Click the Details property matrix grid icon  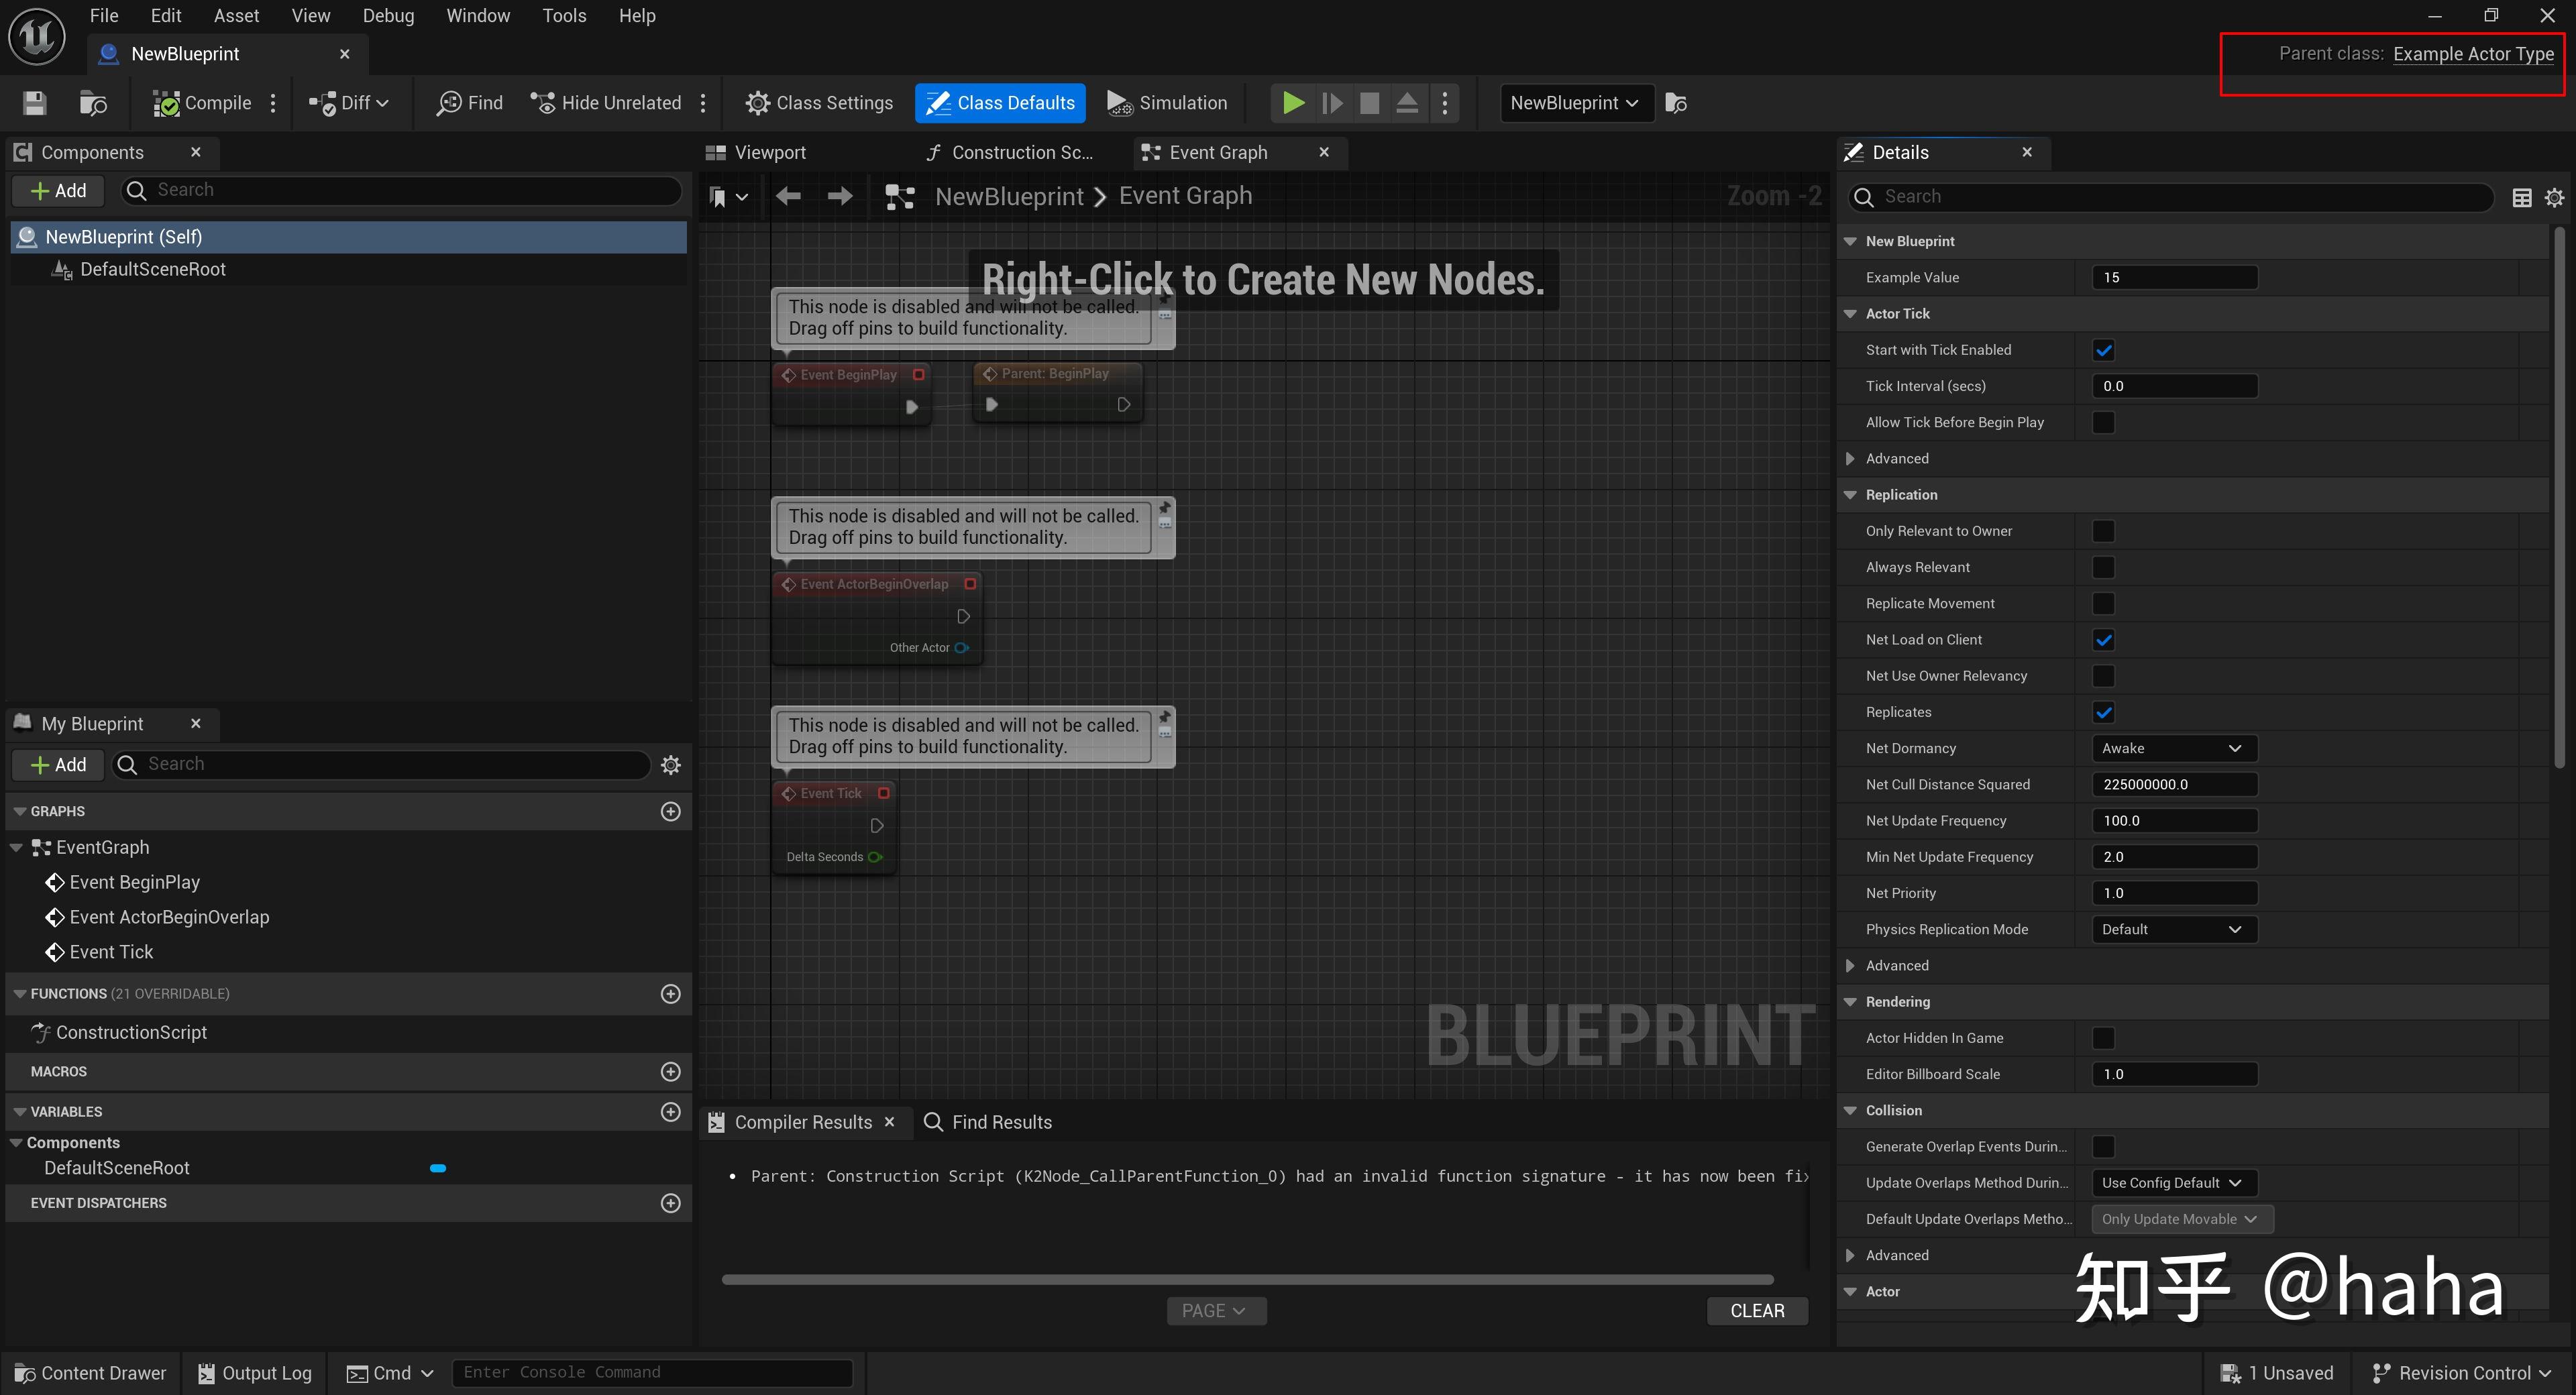tap(2521, 197)
